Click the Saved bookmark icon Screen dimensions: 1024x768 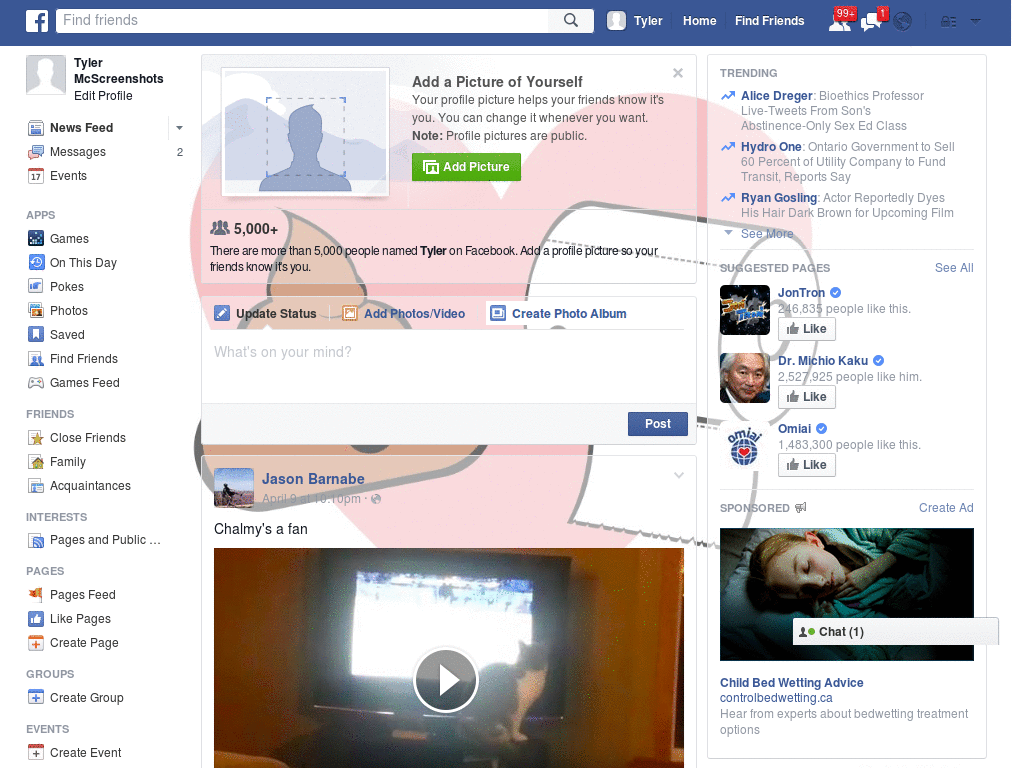coord(36,334)
